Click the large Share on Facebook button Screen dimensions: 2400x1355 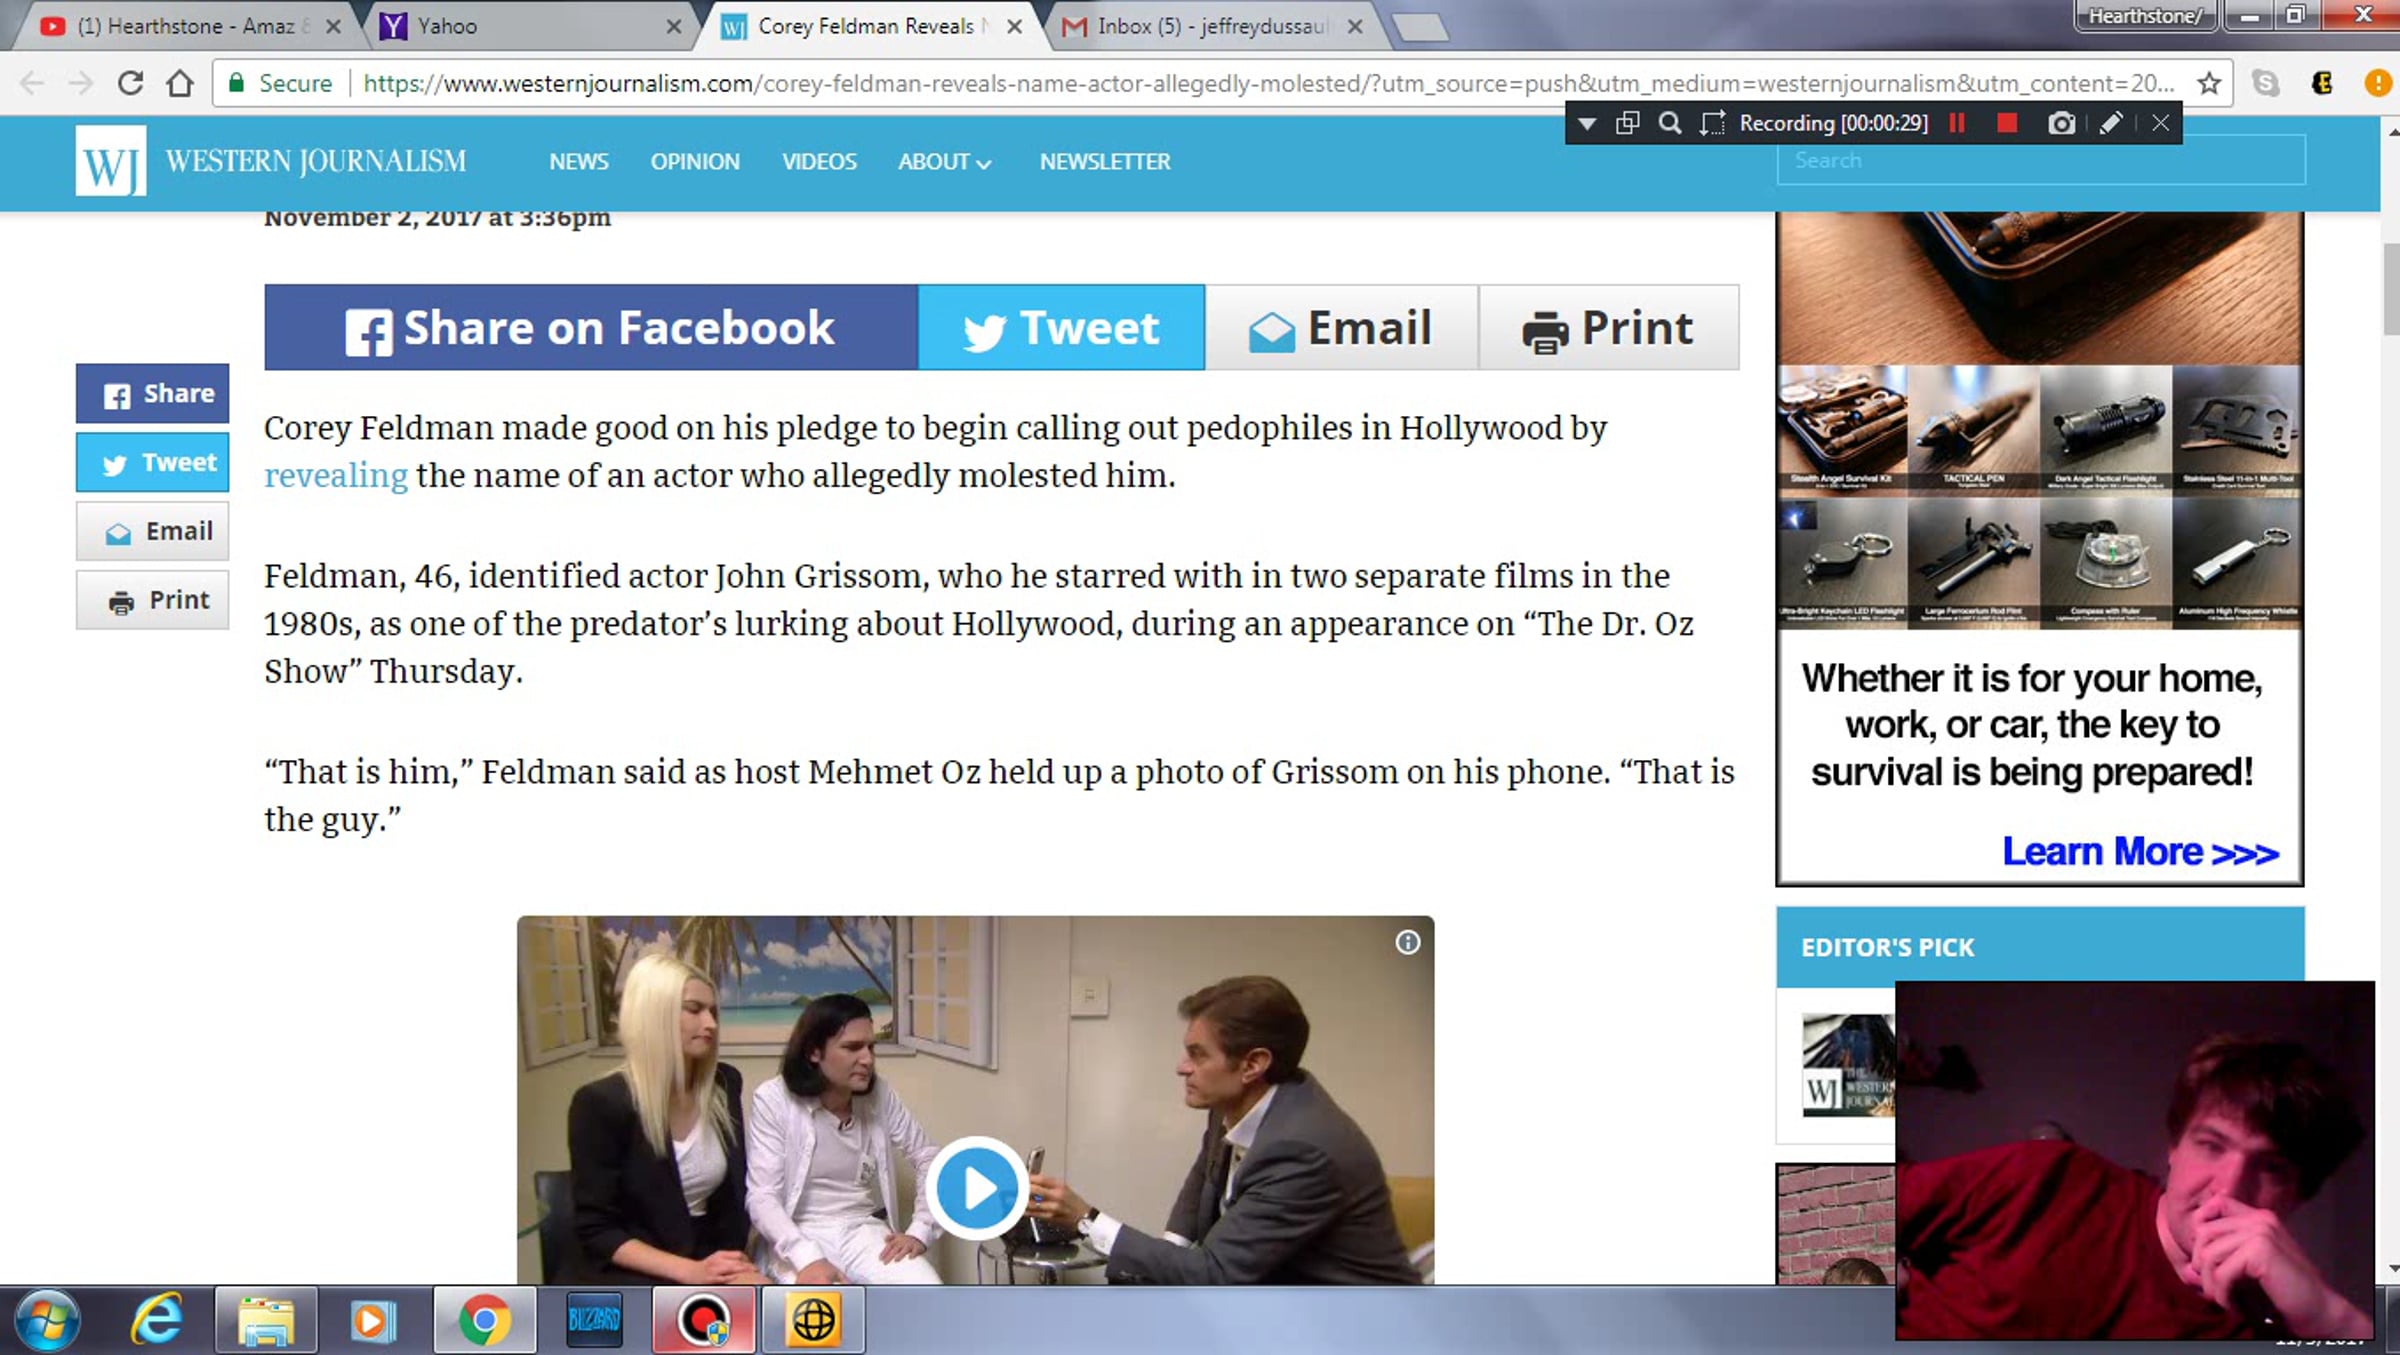click(591, 328)
